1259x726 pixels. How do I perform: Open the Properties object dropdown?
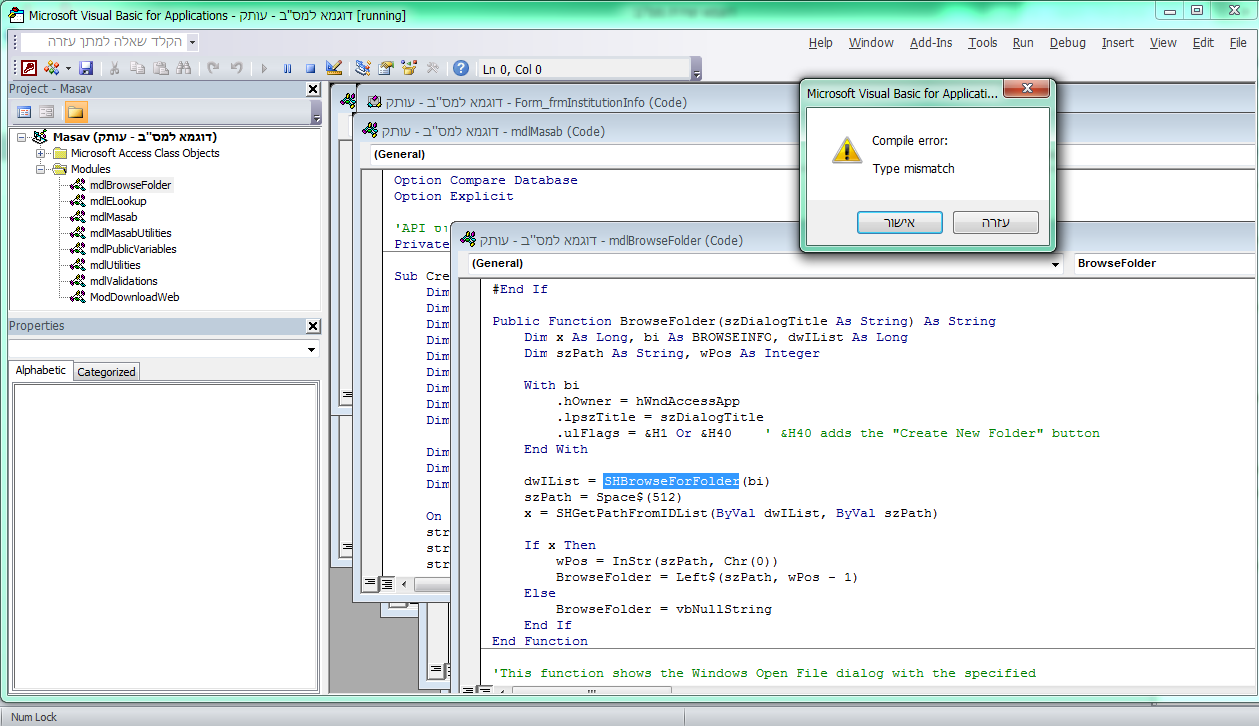pos(311,350)
